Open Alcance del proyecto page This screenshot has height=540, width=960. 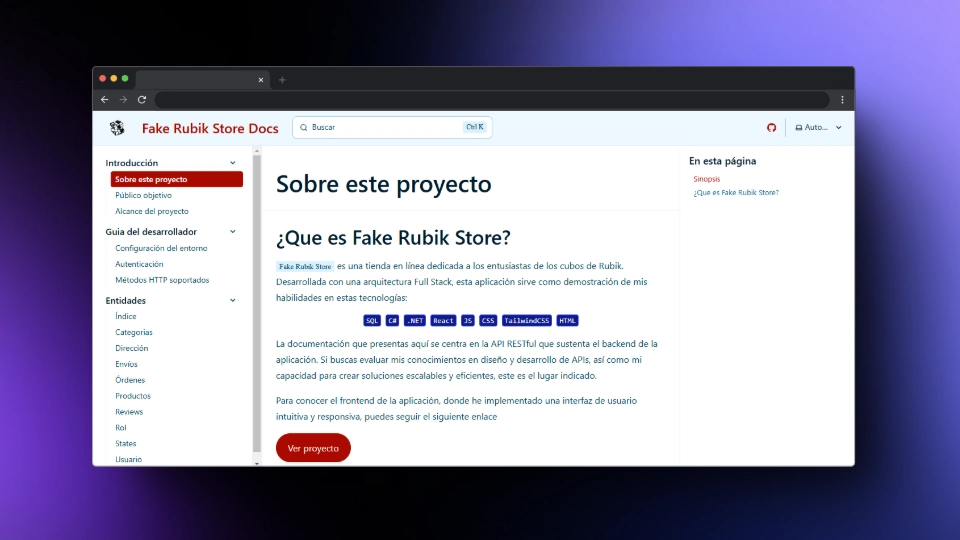pos(152,211)
